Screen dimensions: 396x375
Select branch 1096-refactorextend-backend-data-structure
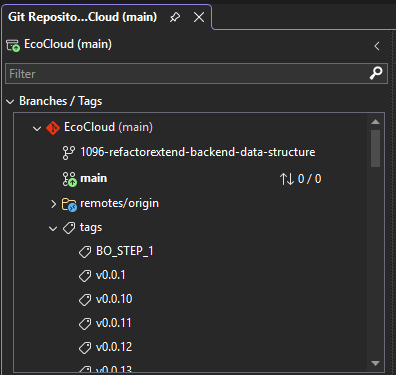198,152
